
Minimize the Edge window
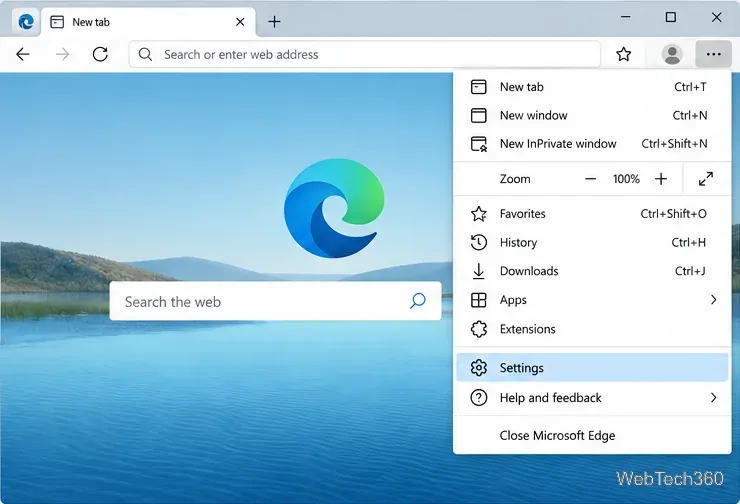pos(625,17)
